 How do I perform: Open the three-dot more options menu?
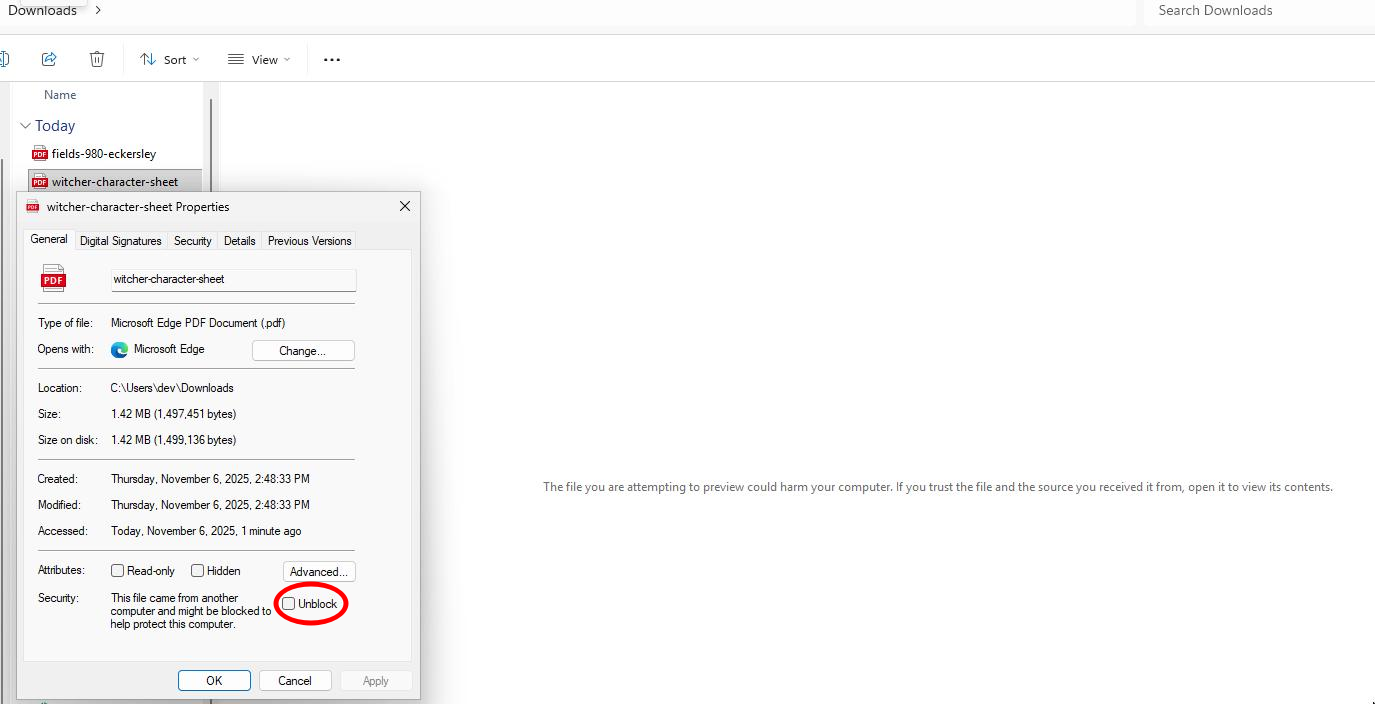tap(332, 60)
